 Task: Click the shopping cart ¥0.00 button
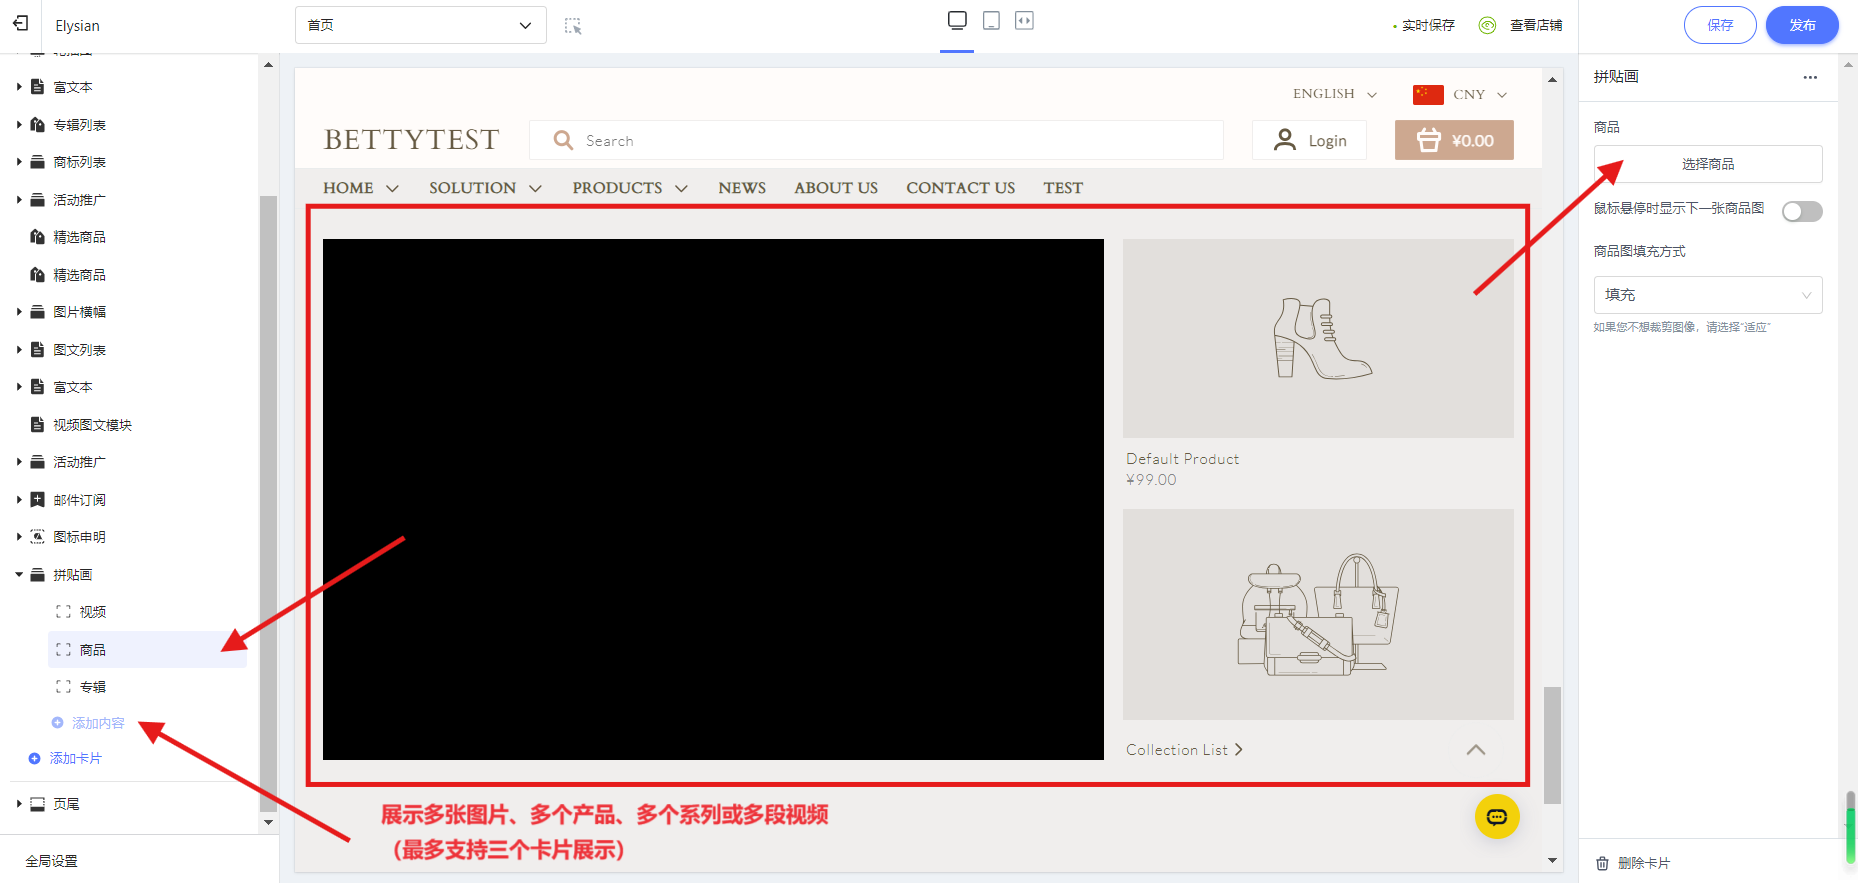(x=1454, y=141)
